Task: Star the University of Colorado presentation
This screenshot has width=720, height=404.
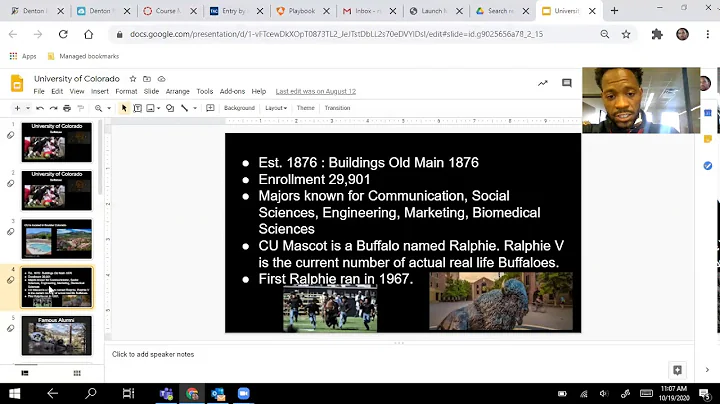Action: coord(133,79)
